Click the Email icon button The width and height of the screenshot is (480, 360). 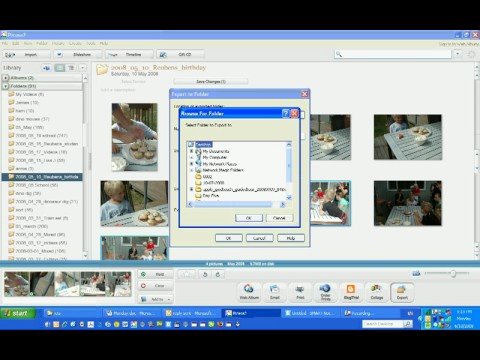pos(275,292)
